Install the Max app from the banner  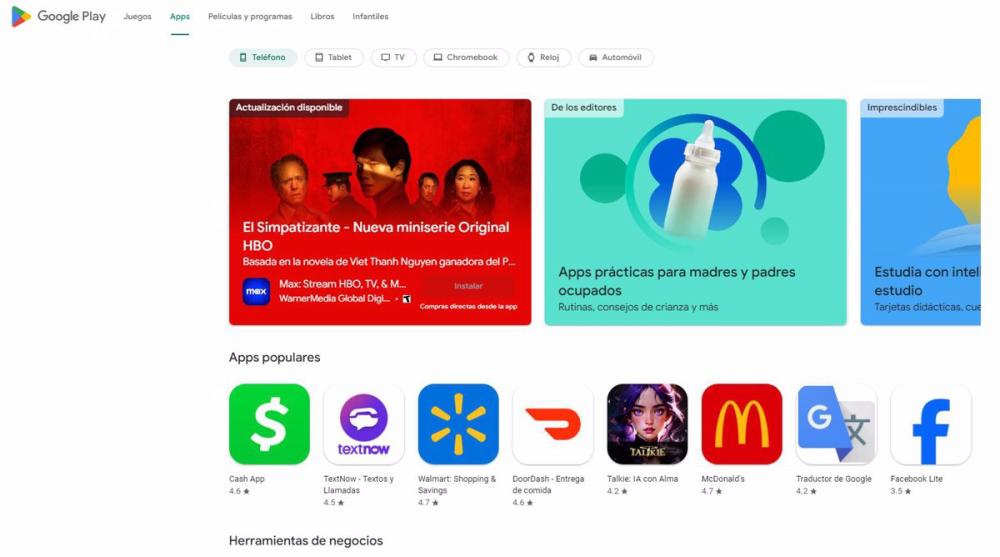click(468, 286)
